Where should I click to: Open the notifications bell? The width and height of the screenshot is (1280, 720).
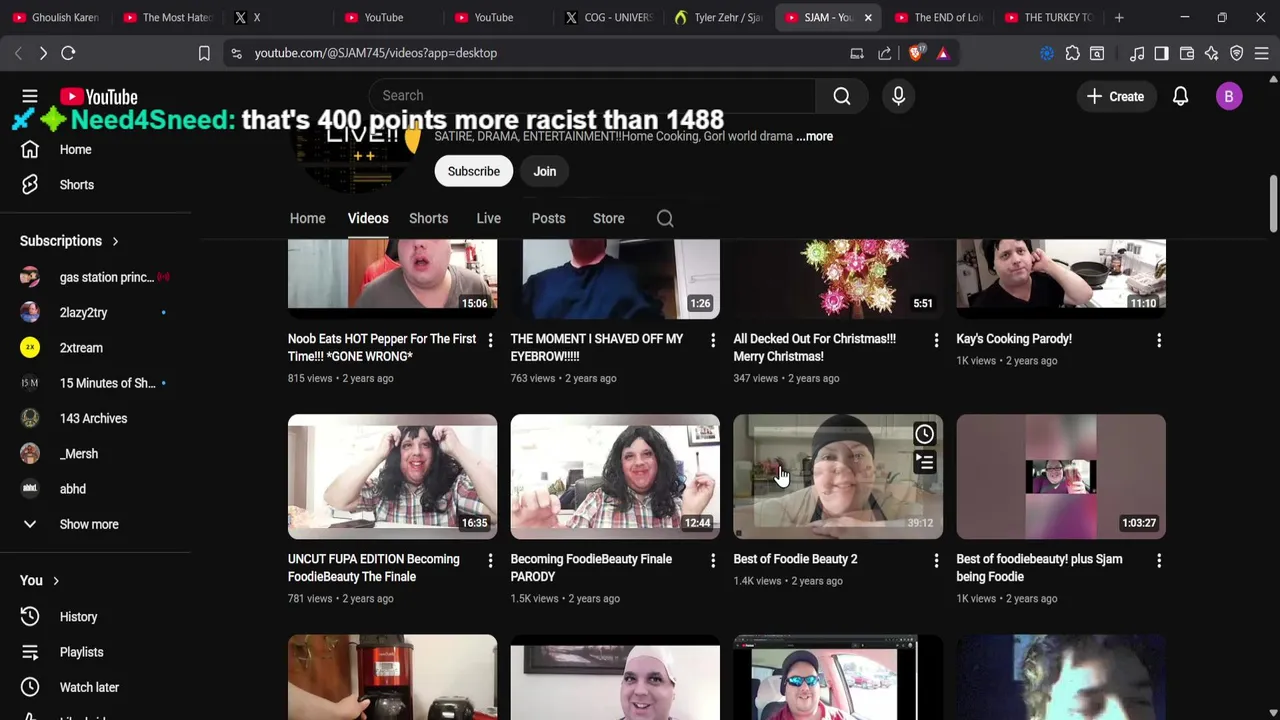[1180, 97]
